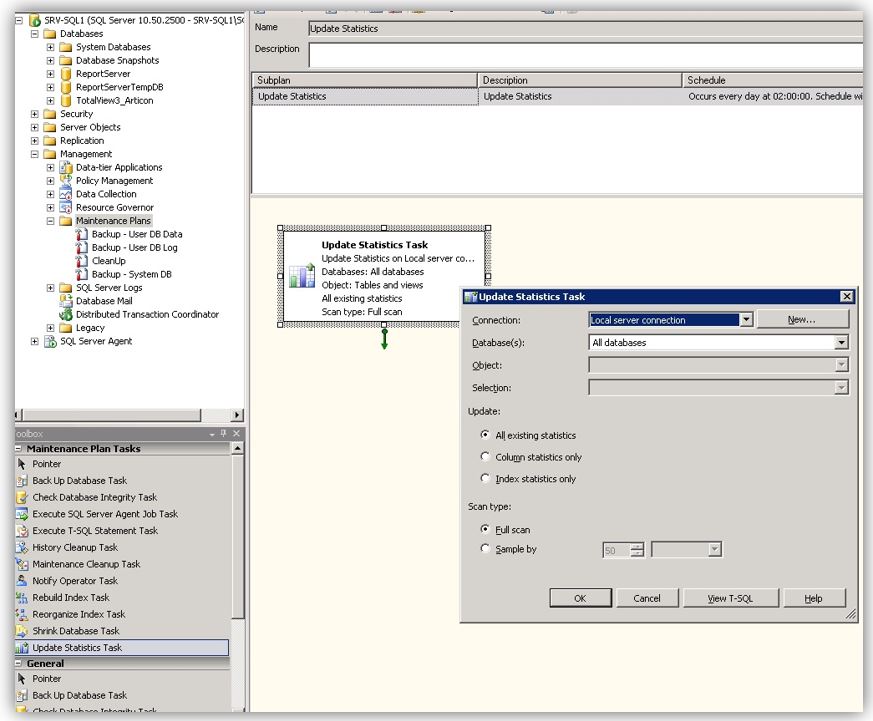This screenshot has width=873, height=721.
Task: Click the SRV-SQL1 server icon in tree
Action: coord(35,21)
